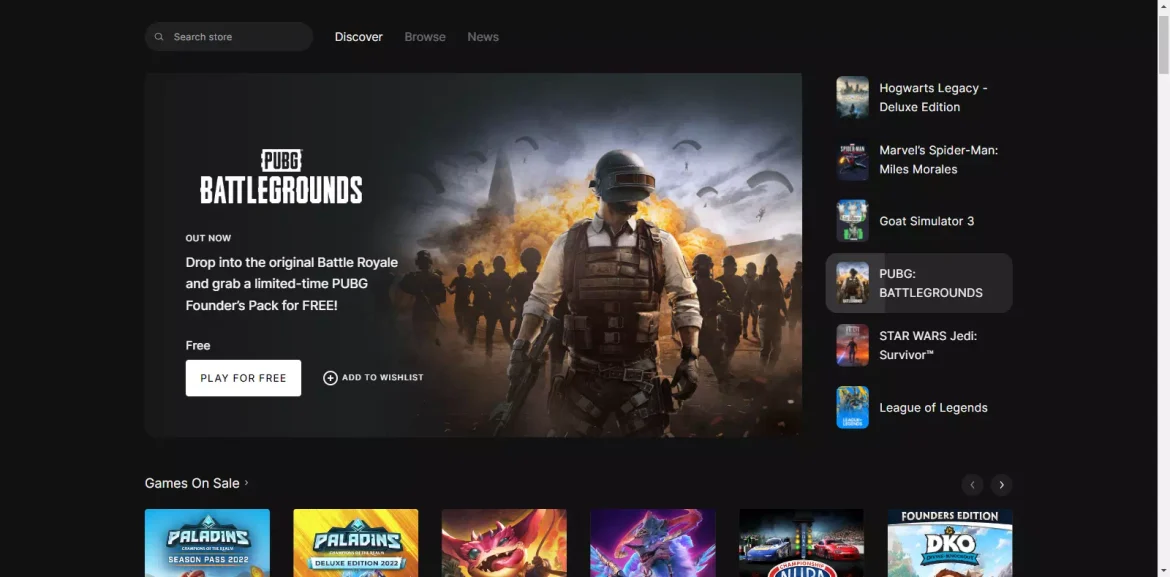1170x577 pixels.
Task: Open the NHRA Championship drag racing card
Action: 801,543
